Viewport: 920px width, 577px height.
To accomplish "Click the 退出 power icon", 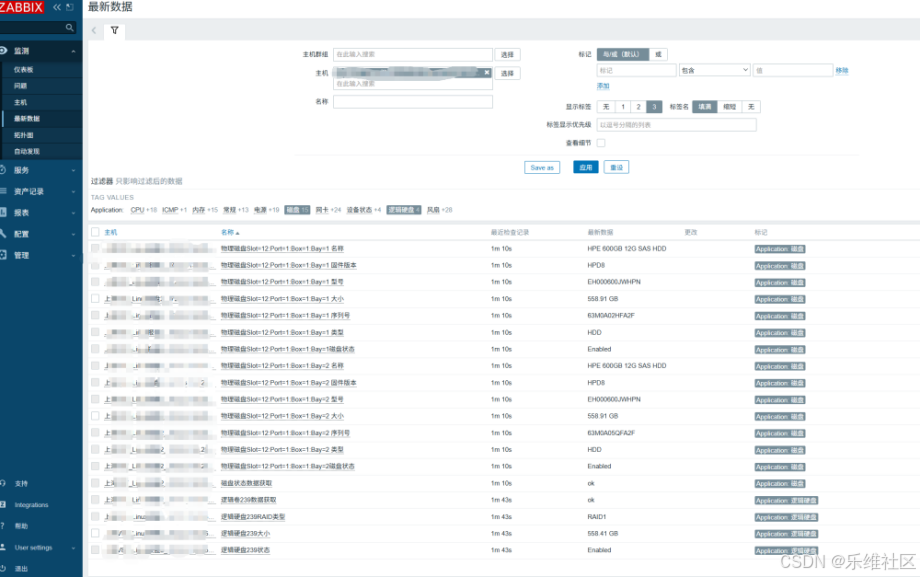I will [4, 568].
